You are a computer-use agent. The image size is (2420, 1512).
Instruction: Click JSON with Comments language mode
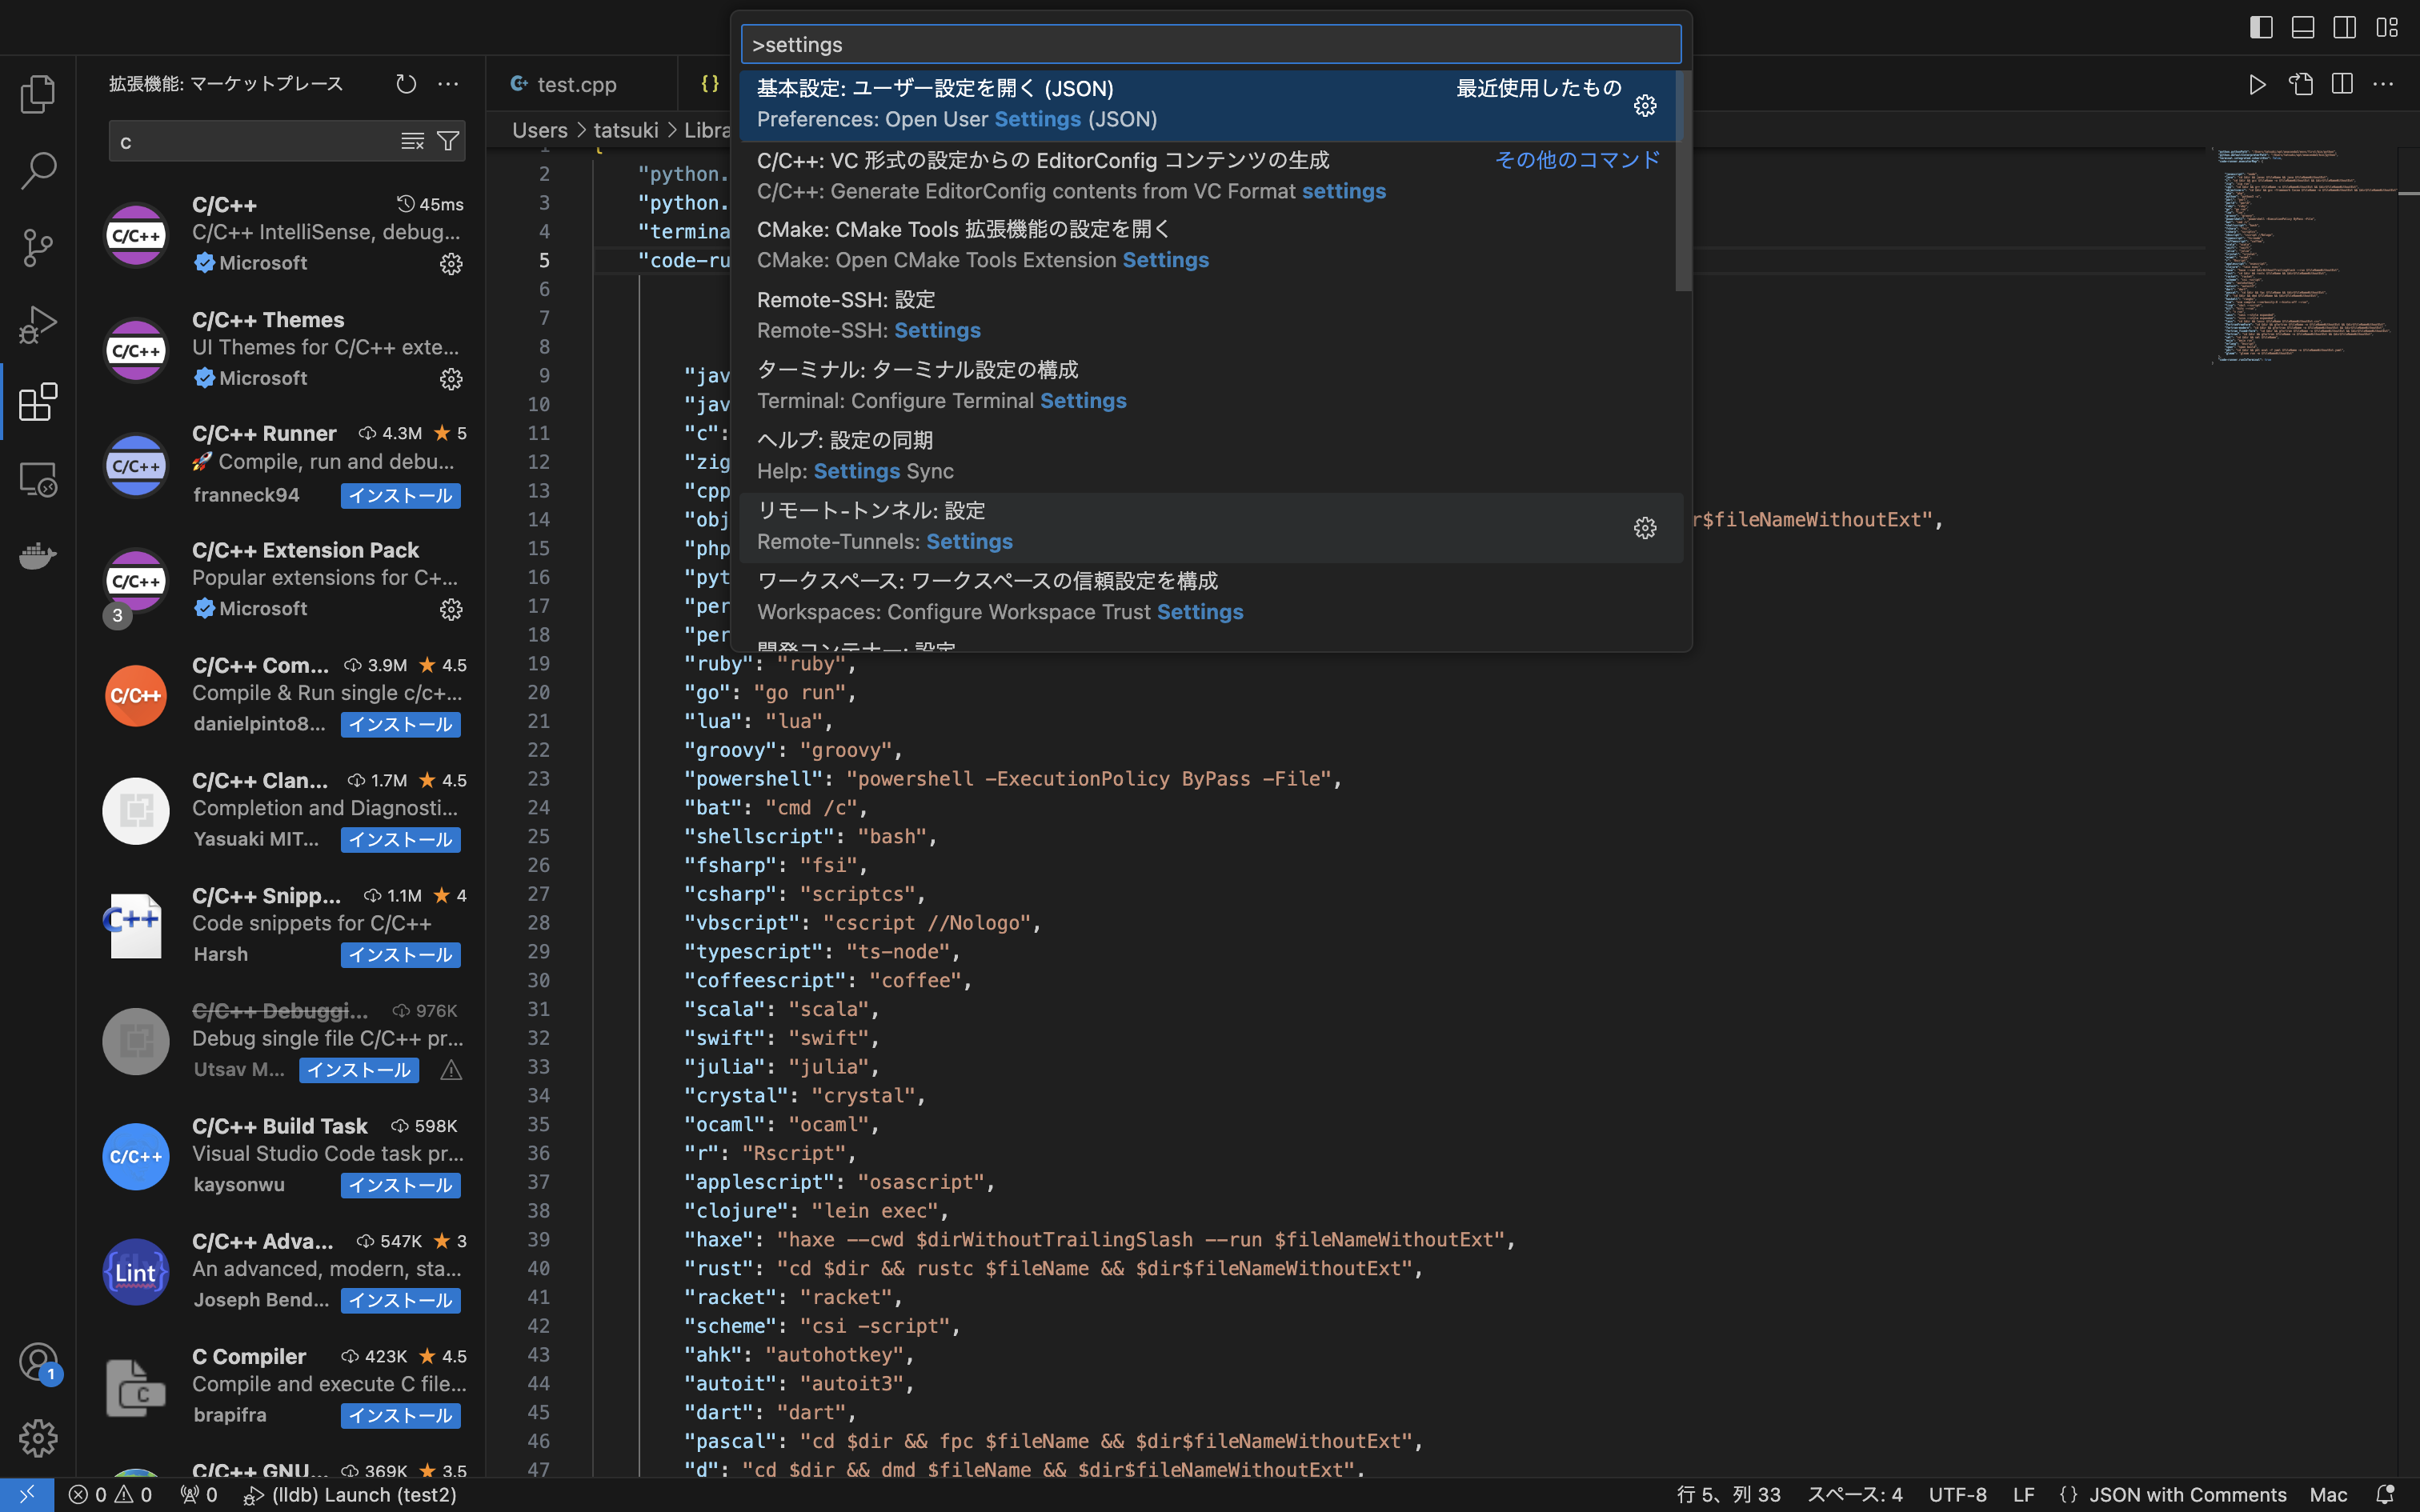[2187, 1494]
